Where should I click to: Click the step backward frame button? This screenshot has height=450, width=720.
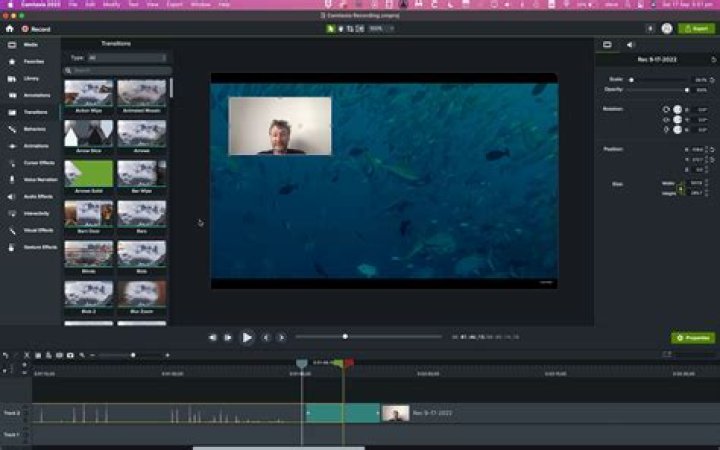(x=228, y=338)
